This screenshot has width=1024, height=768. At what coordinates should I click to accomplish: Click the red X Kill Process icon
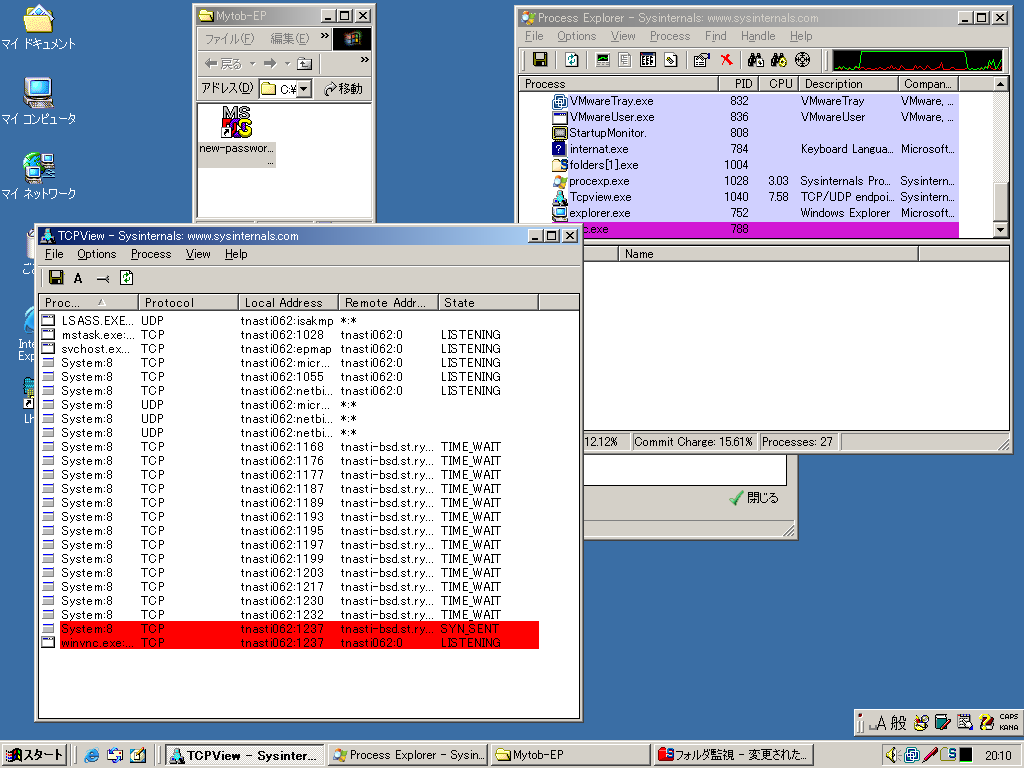click(x=726, y=60)
